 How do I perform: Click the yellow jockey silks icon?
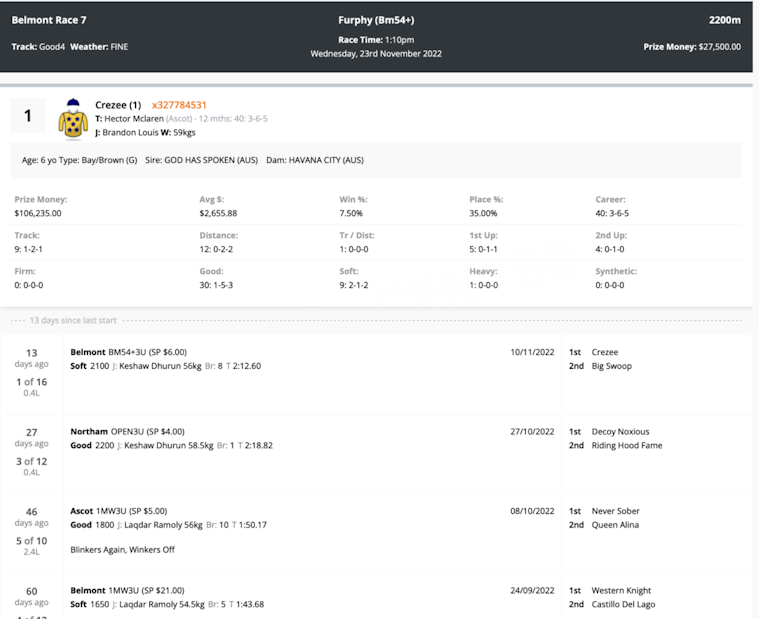pos(73,119)
